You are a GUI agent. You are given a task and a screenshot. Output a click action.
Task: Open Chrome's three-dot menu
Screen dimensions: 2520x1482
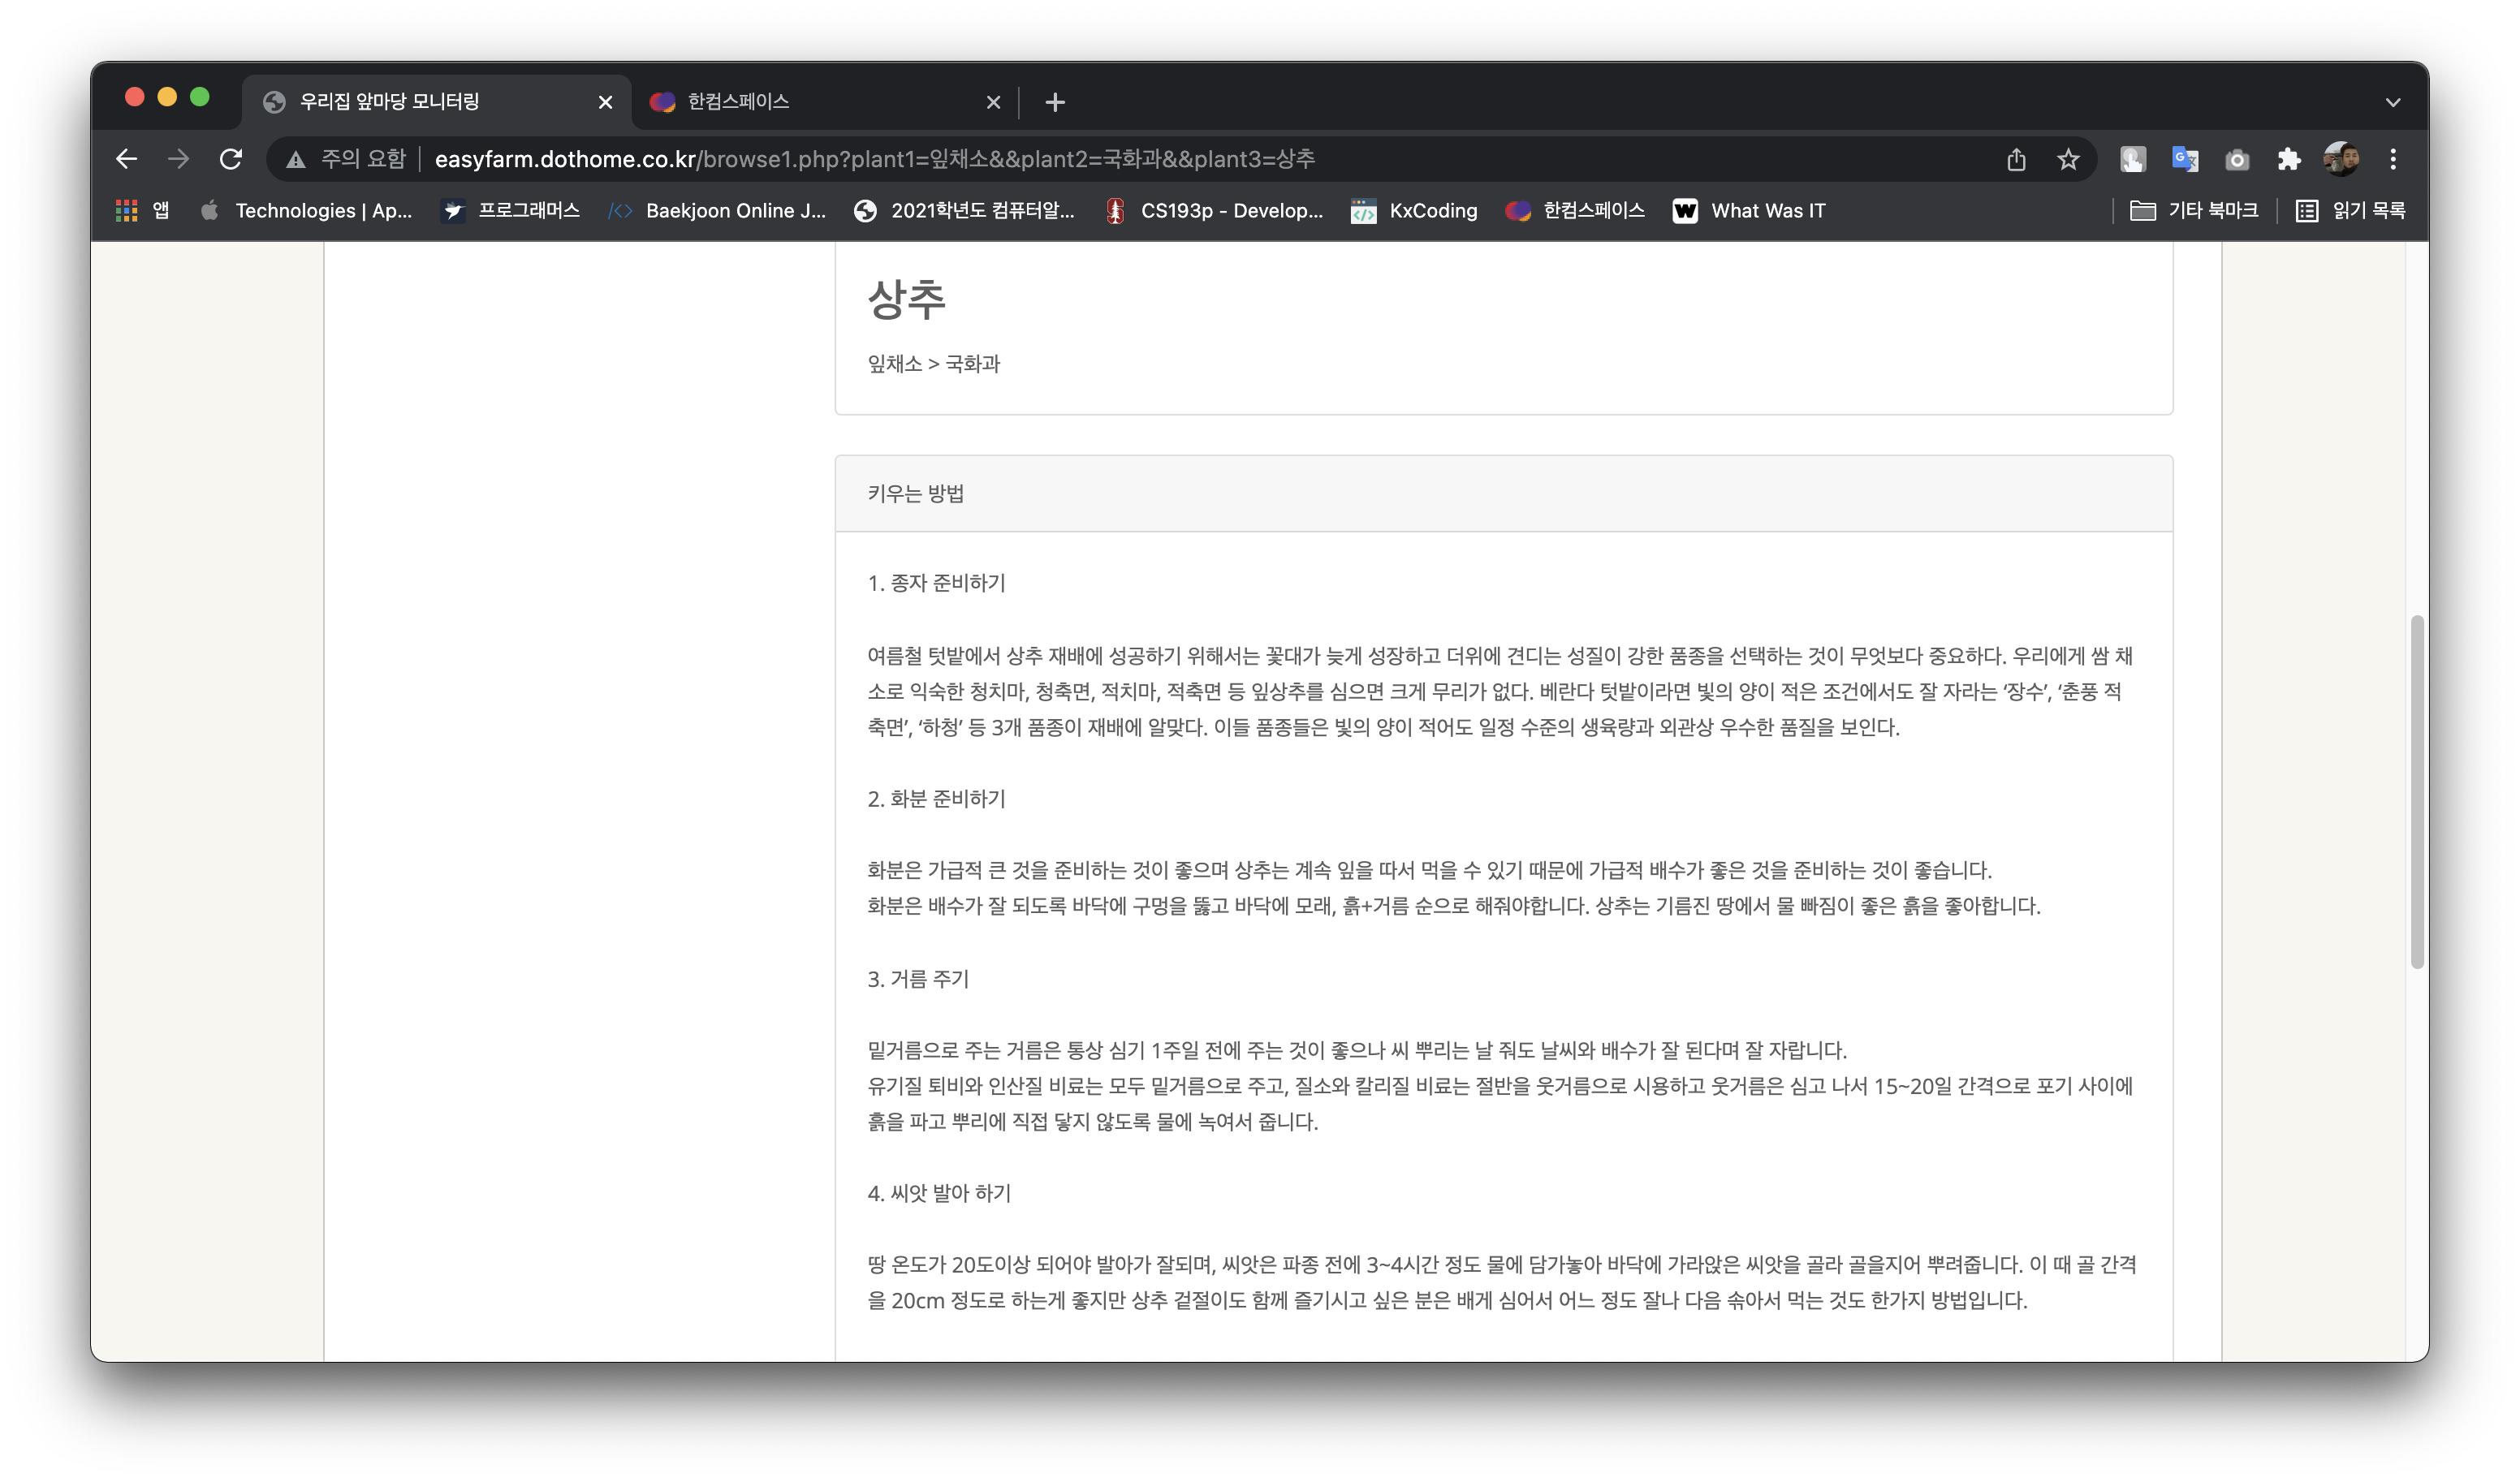(2393, 159)
